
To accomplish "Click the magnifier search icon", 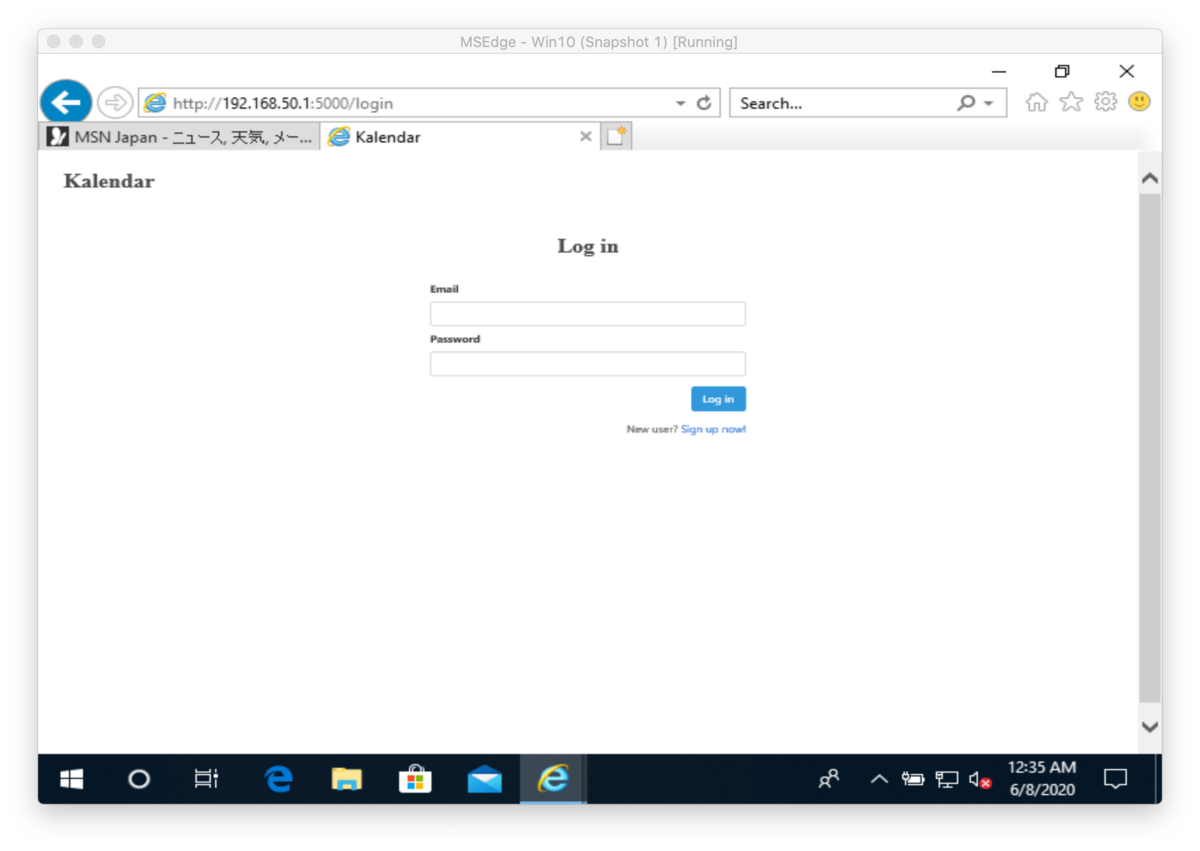I will pos(966,103).
